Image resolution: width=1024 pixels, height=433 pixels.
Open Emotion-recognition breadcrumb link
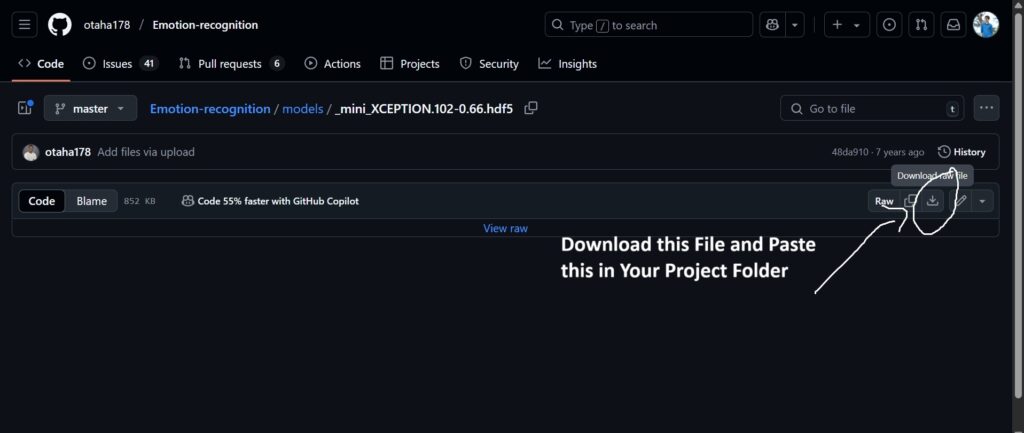210,108
